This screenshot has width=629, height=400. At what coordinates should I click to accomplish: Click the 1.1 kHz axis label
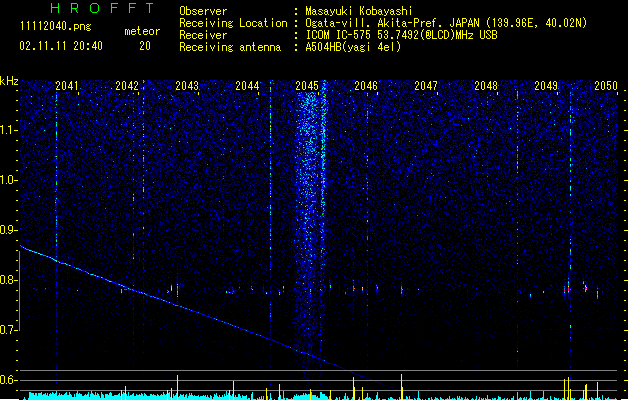click(9, 130)
